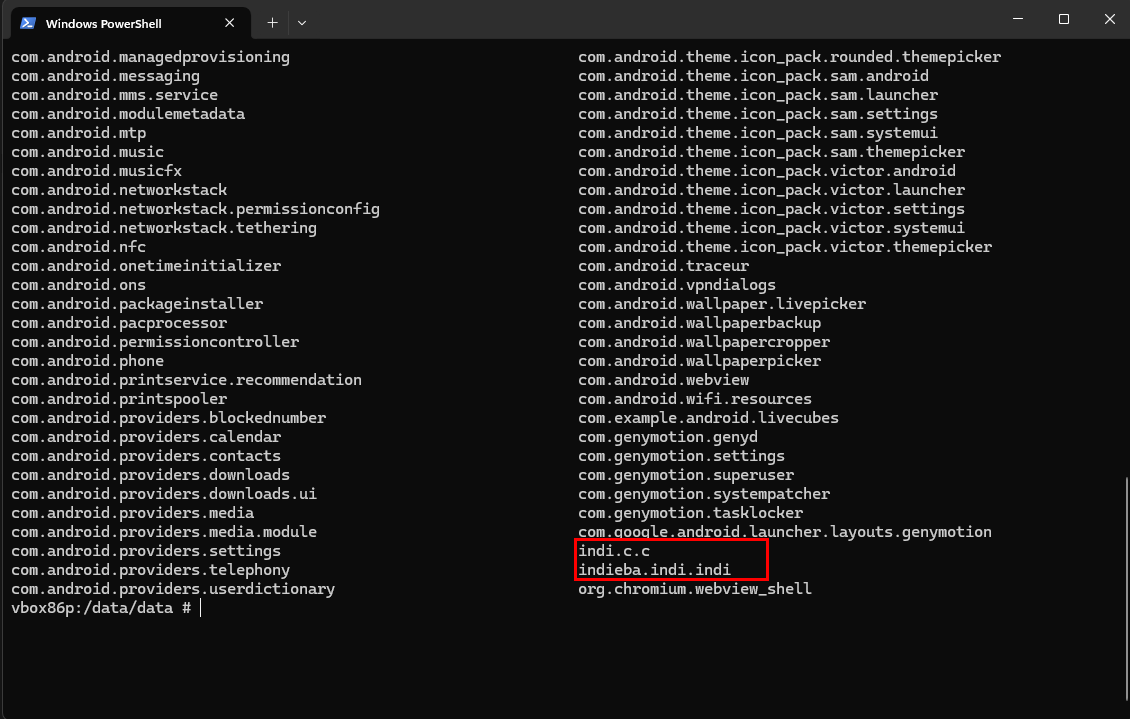Click the text com.android.theme.icon_pack.rounded.themepicker
This screenshot has height=719, width=1130.
790,57
